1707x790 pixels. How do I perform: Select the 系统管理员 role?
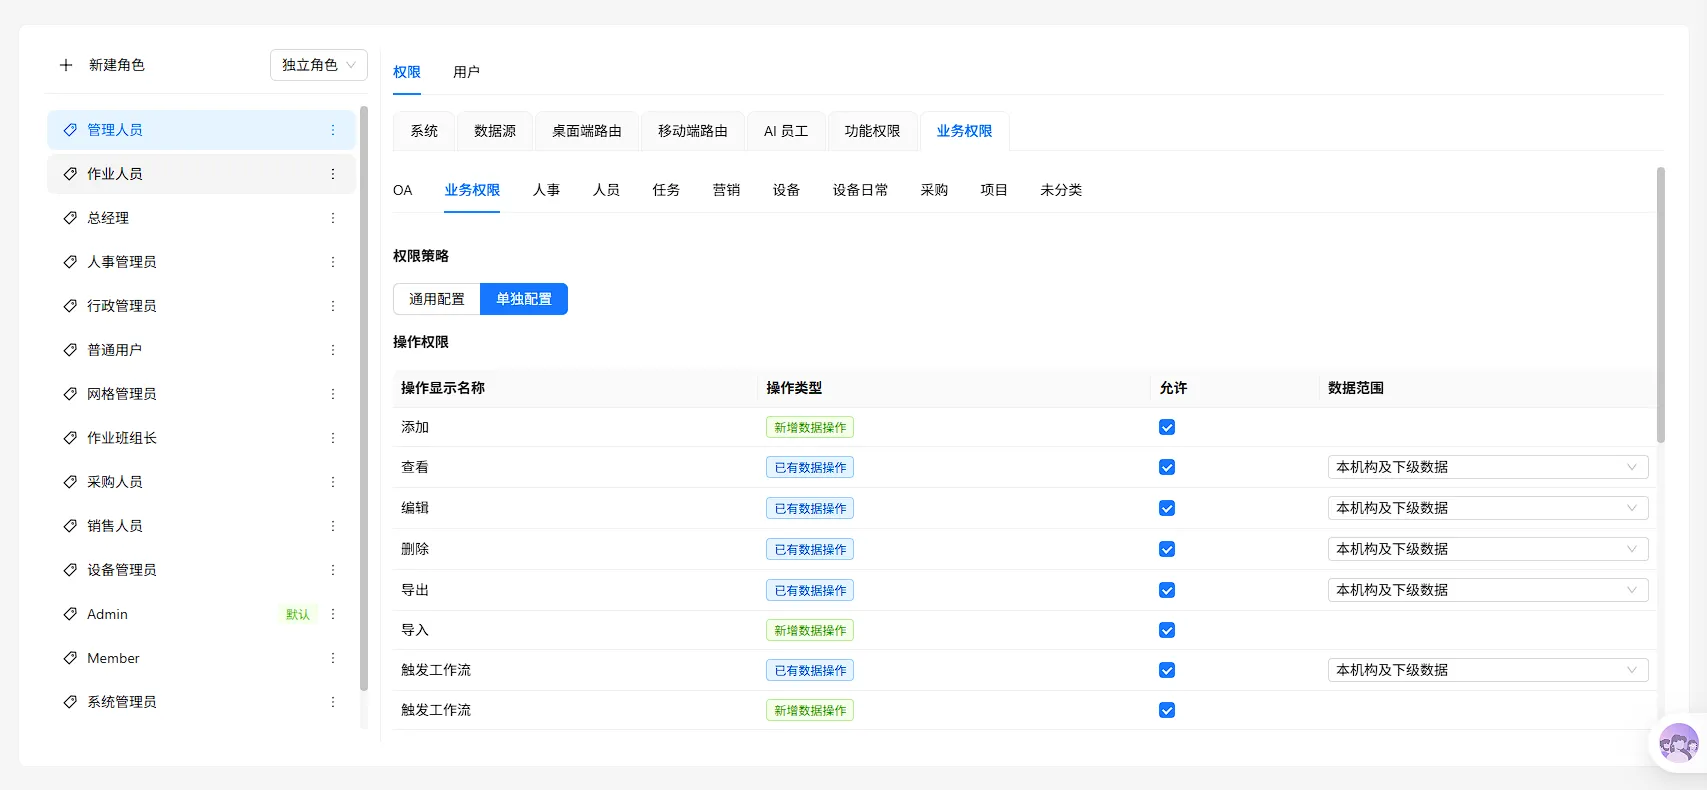click(201, 702)
